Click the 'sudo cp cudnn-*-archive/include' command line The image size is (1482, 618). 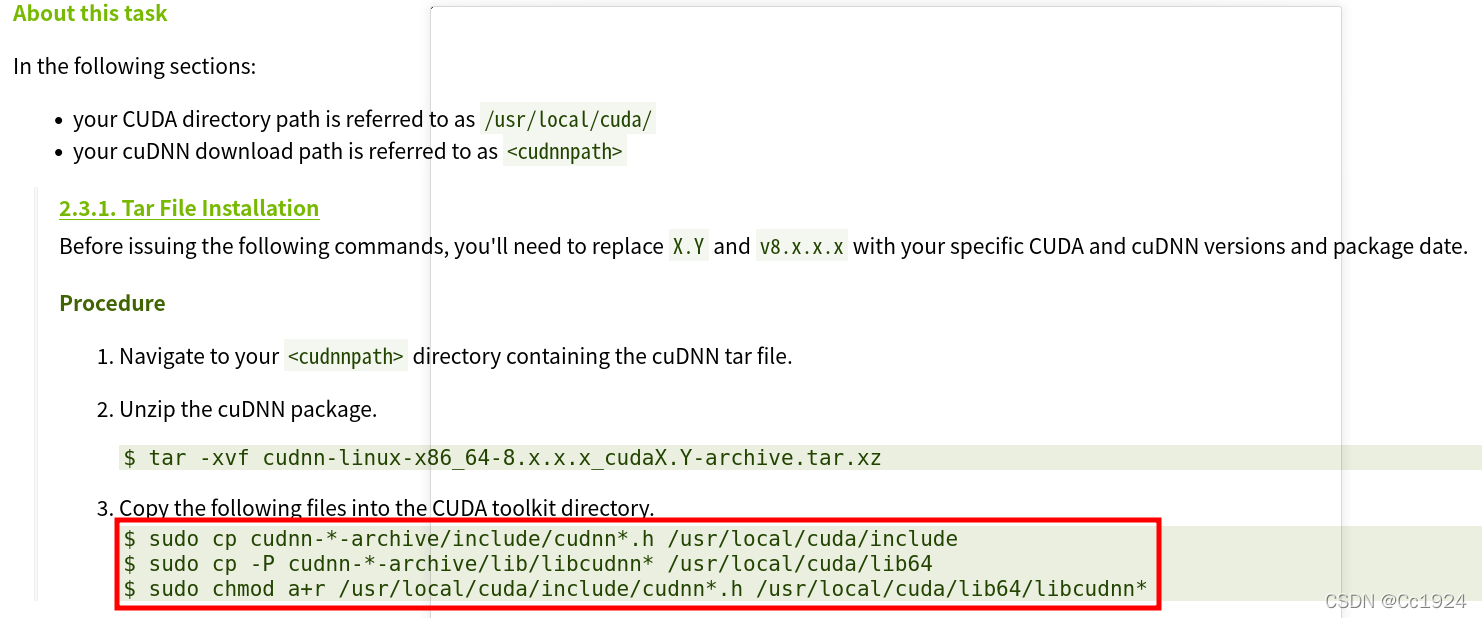tap(540, 539)
